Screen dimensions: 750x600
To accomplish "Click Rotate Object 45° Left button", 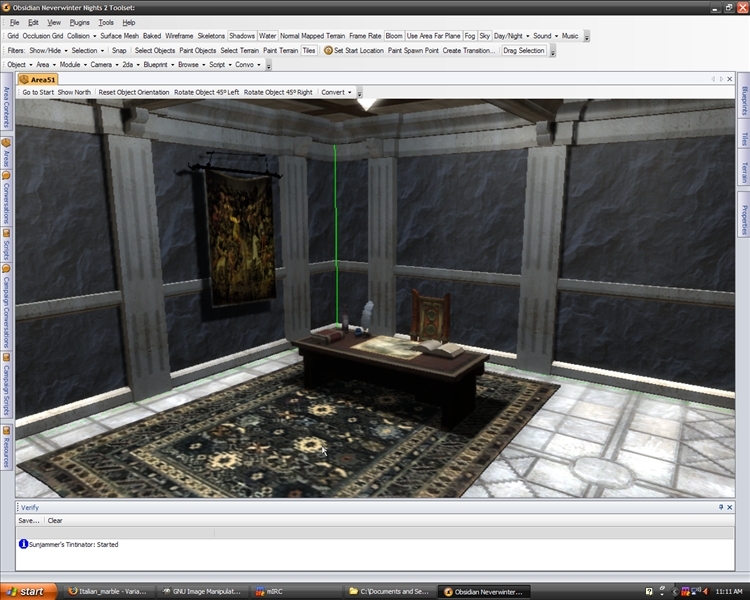I will [x=206, y=92].
